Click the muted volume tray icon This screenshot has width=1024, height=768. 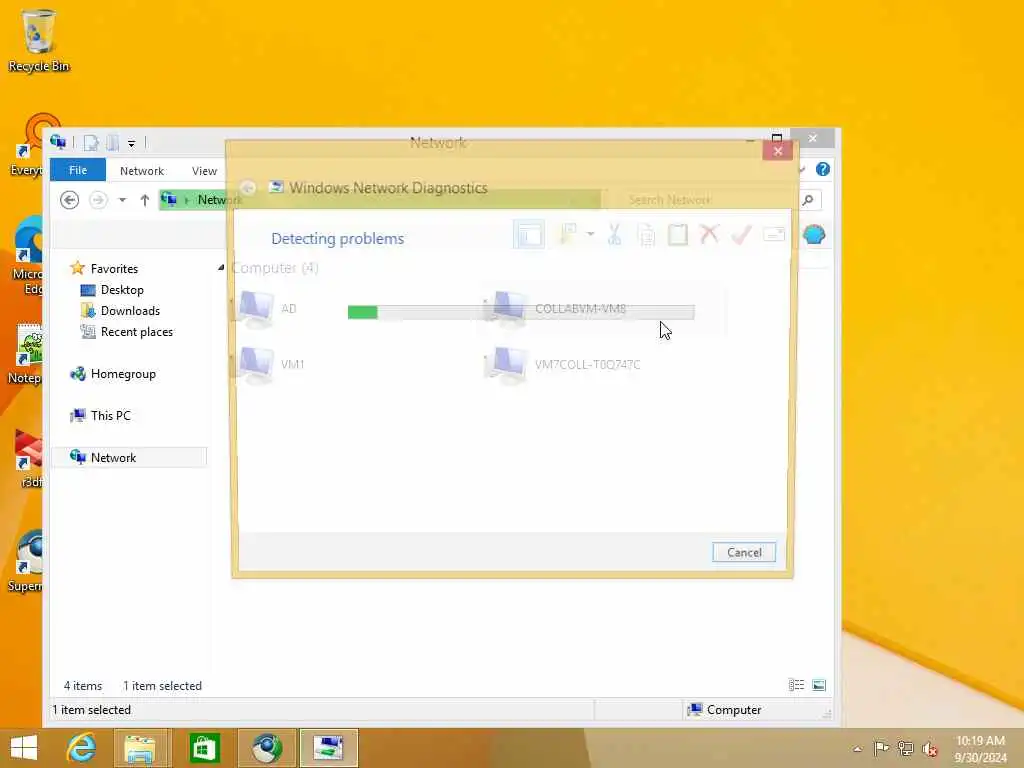point(929,749)
